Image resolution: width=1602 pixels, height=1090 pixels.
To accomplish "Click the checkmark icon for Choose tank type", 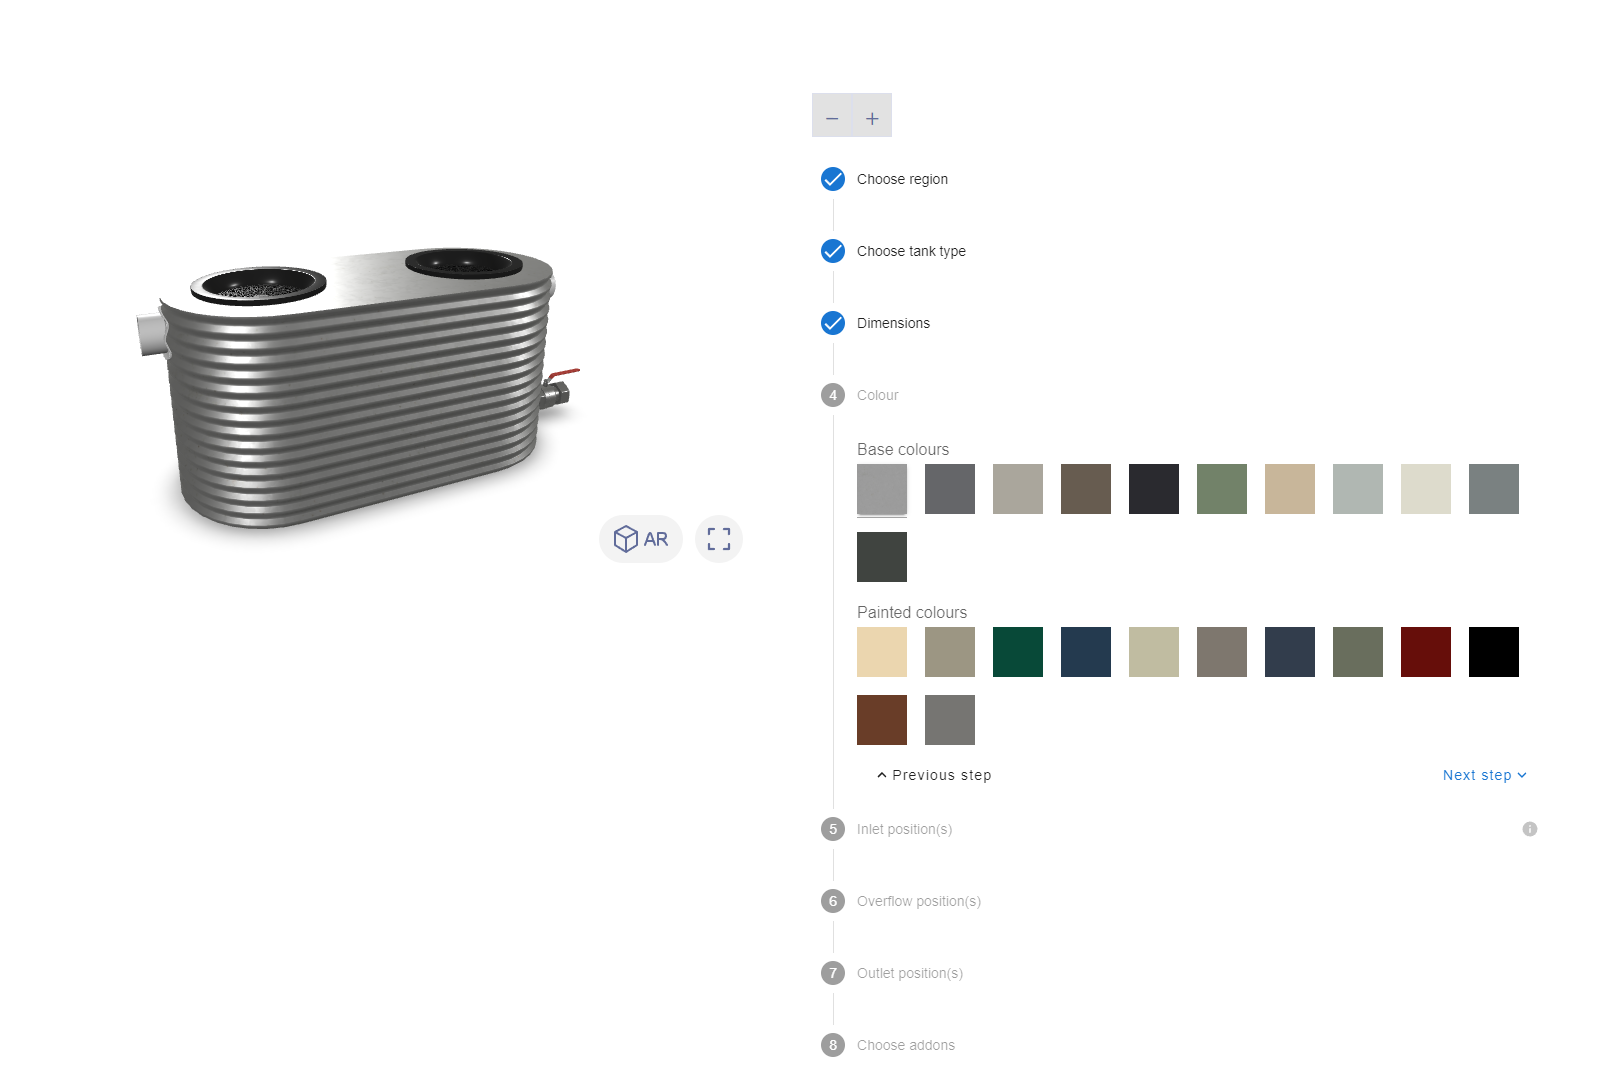I will (833, 251).
